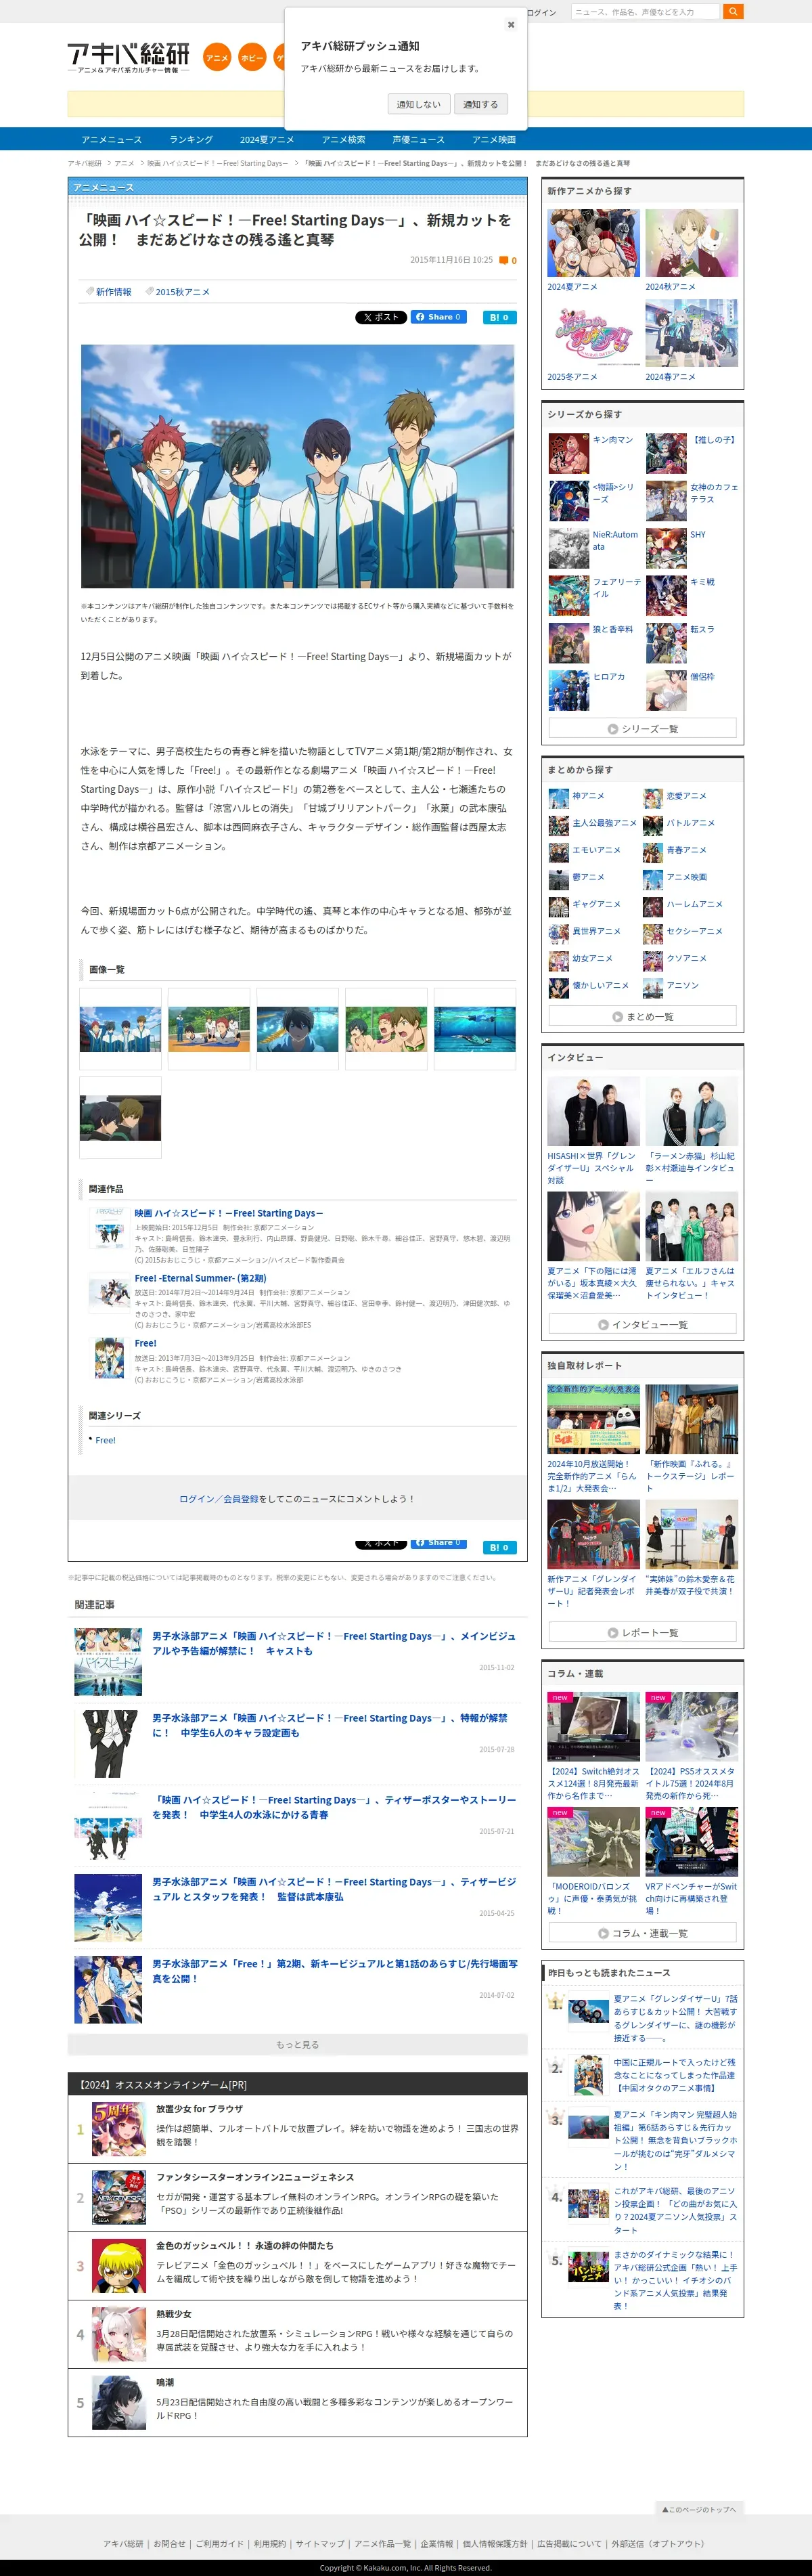Click the もっと見る button under related articles
812x2576 pixels.
click(x=297, y=2044)
